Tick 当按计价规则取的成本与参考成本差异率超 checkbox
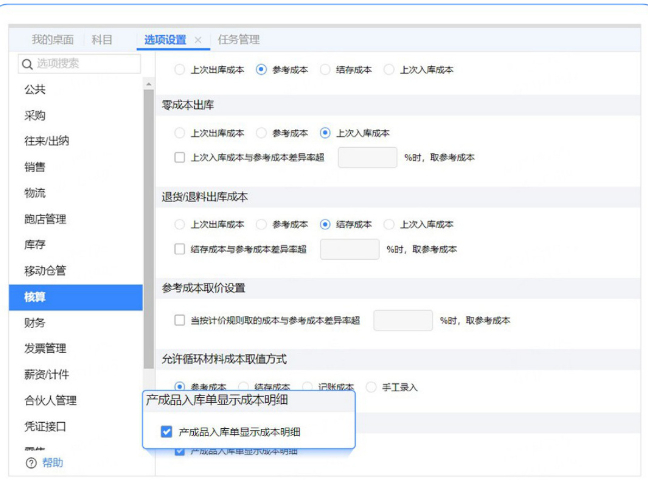The height and width of the screenshot is (480, 648). point(179,320)
